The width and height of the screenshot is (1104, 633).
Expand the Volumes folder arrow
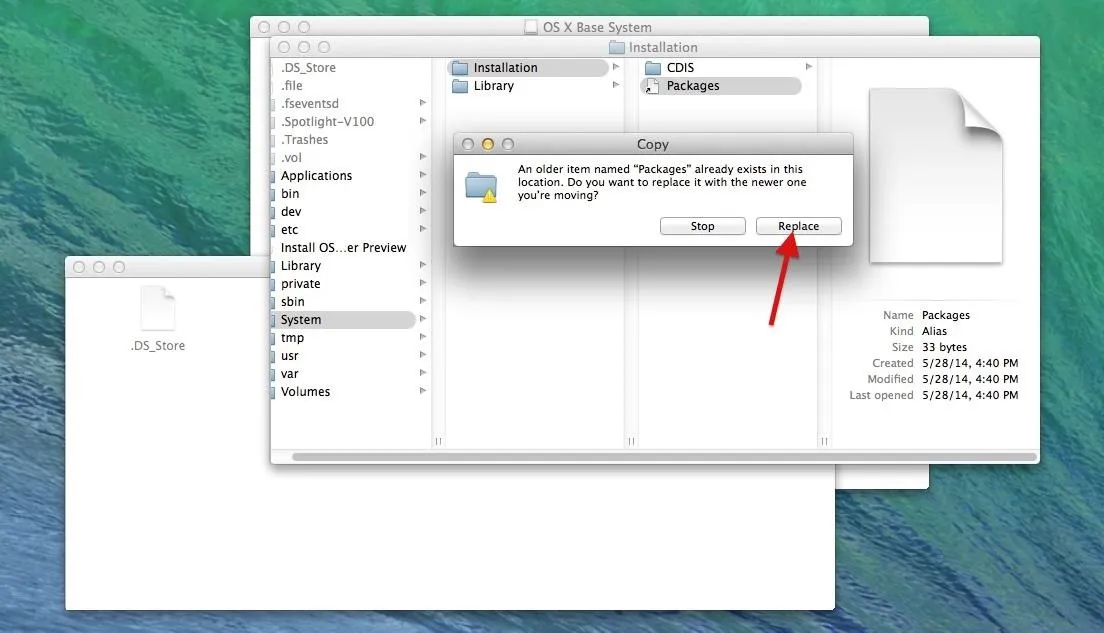(x=423, y=391)
